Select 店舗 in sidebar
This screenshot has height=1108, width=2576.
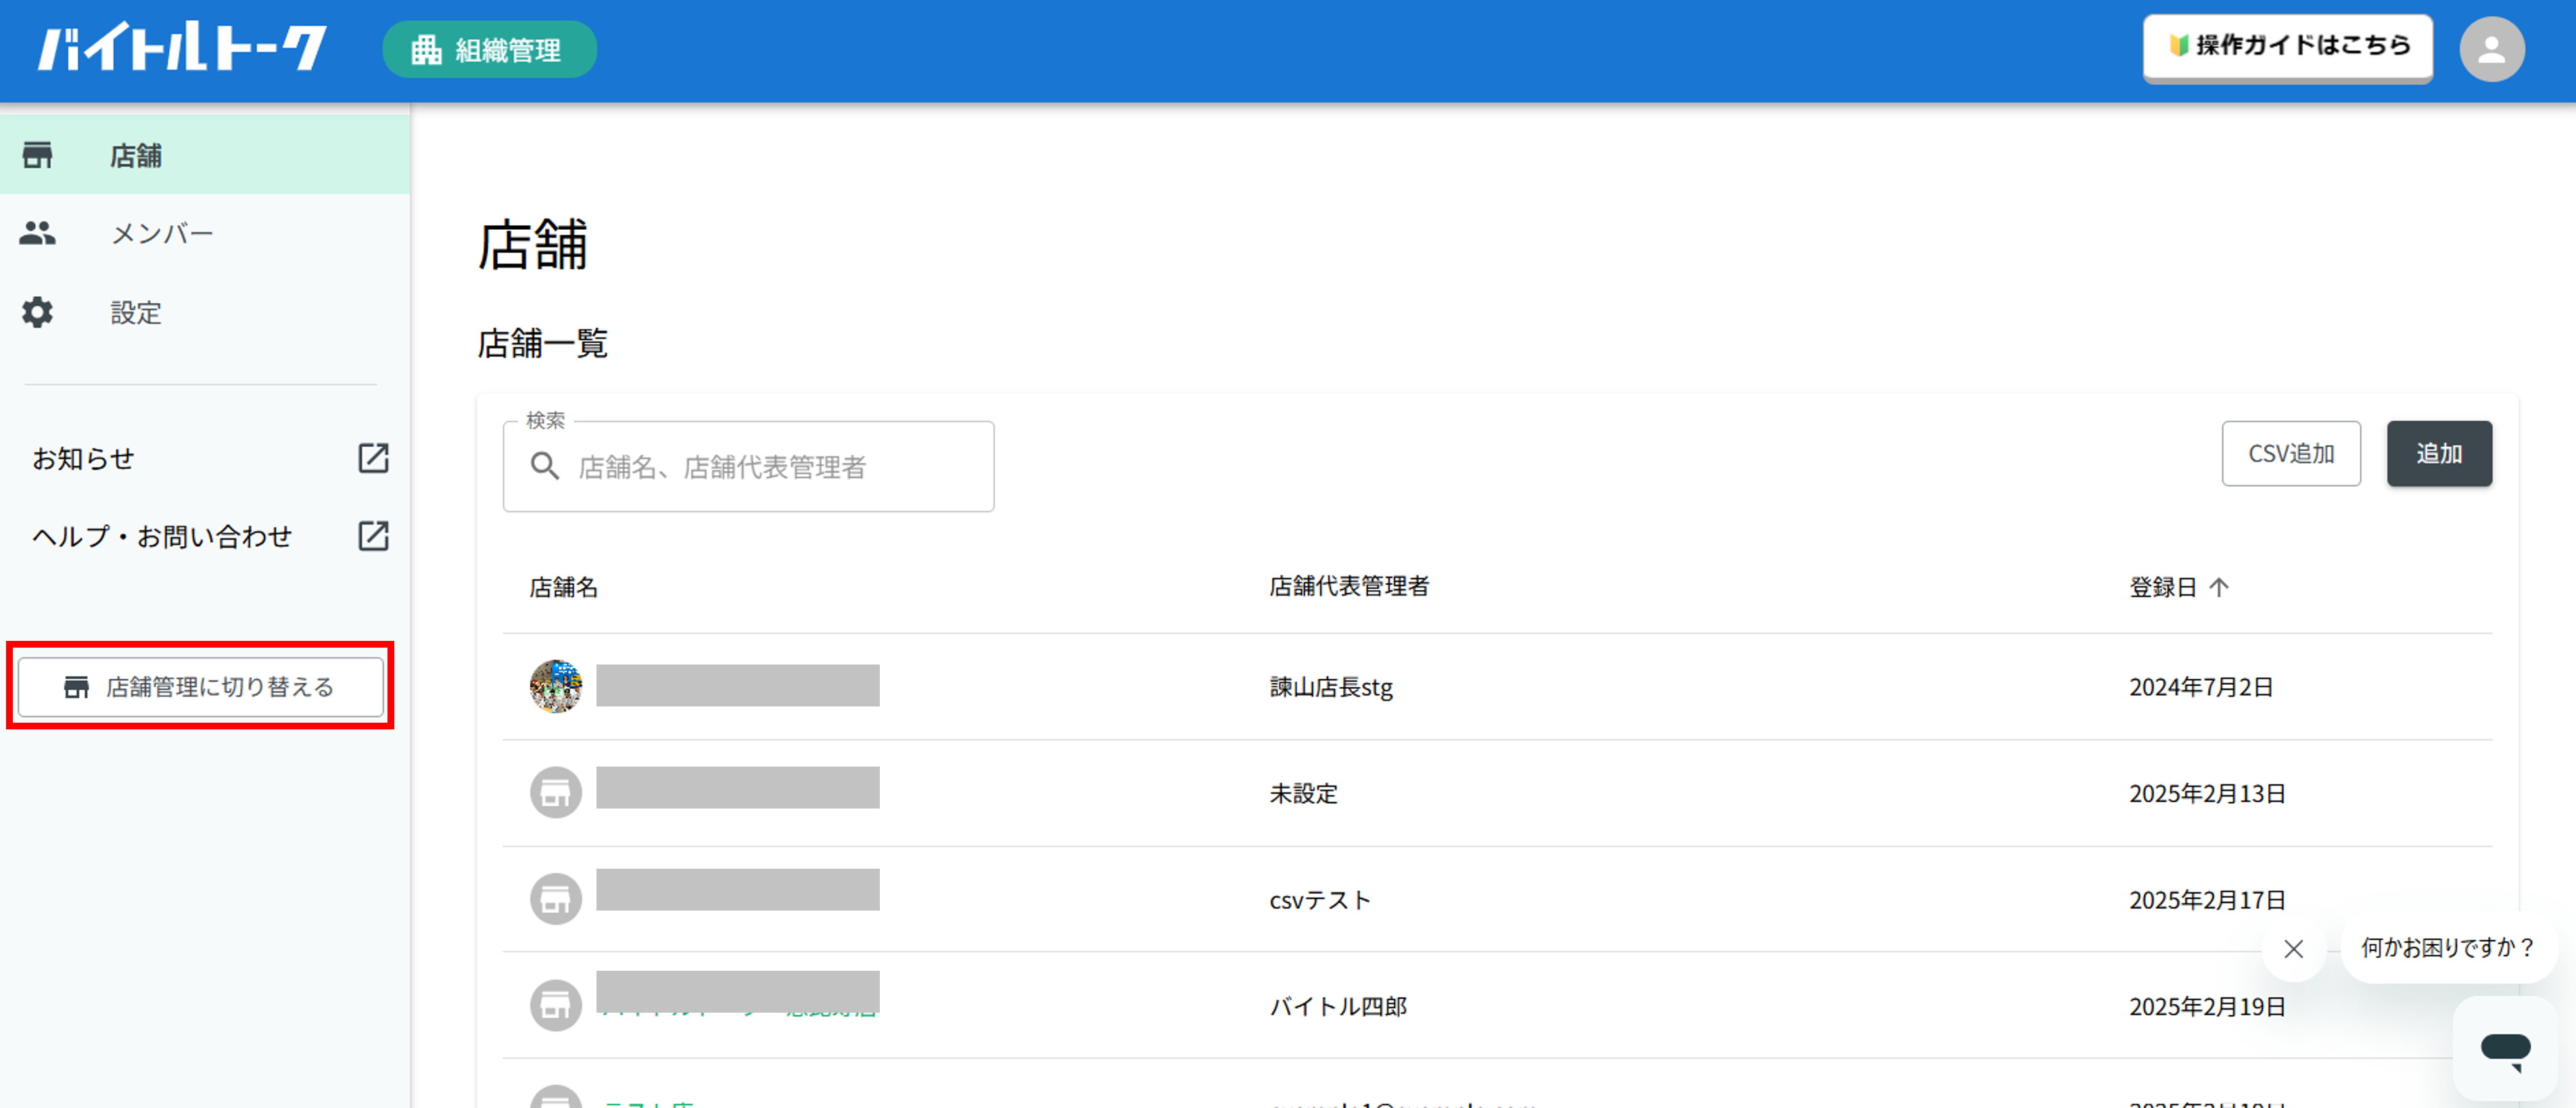205,155
